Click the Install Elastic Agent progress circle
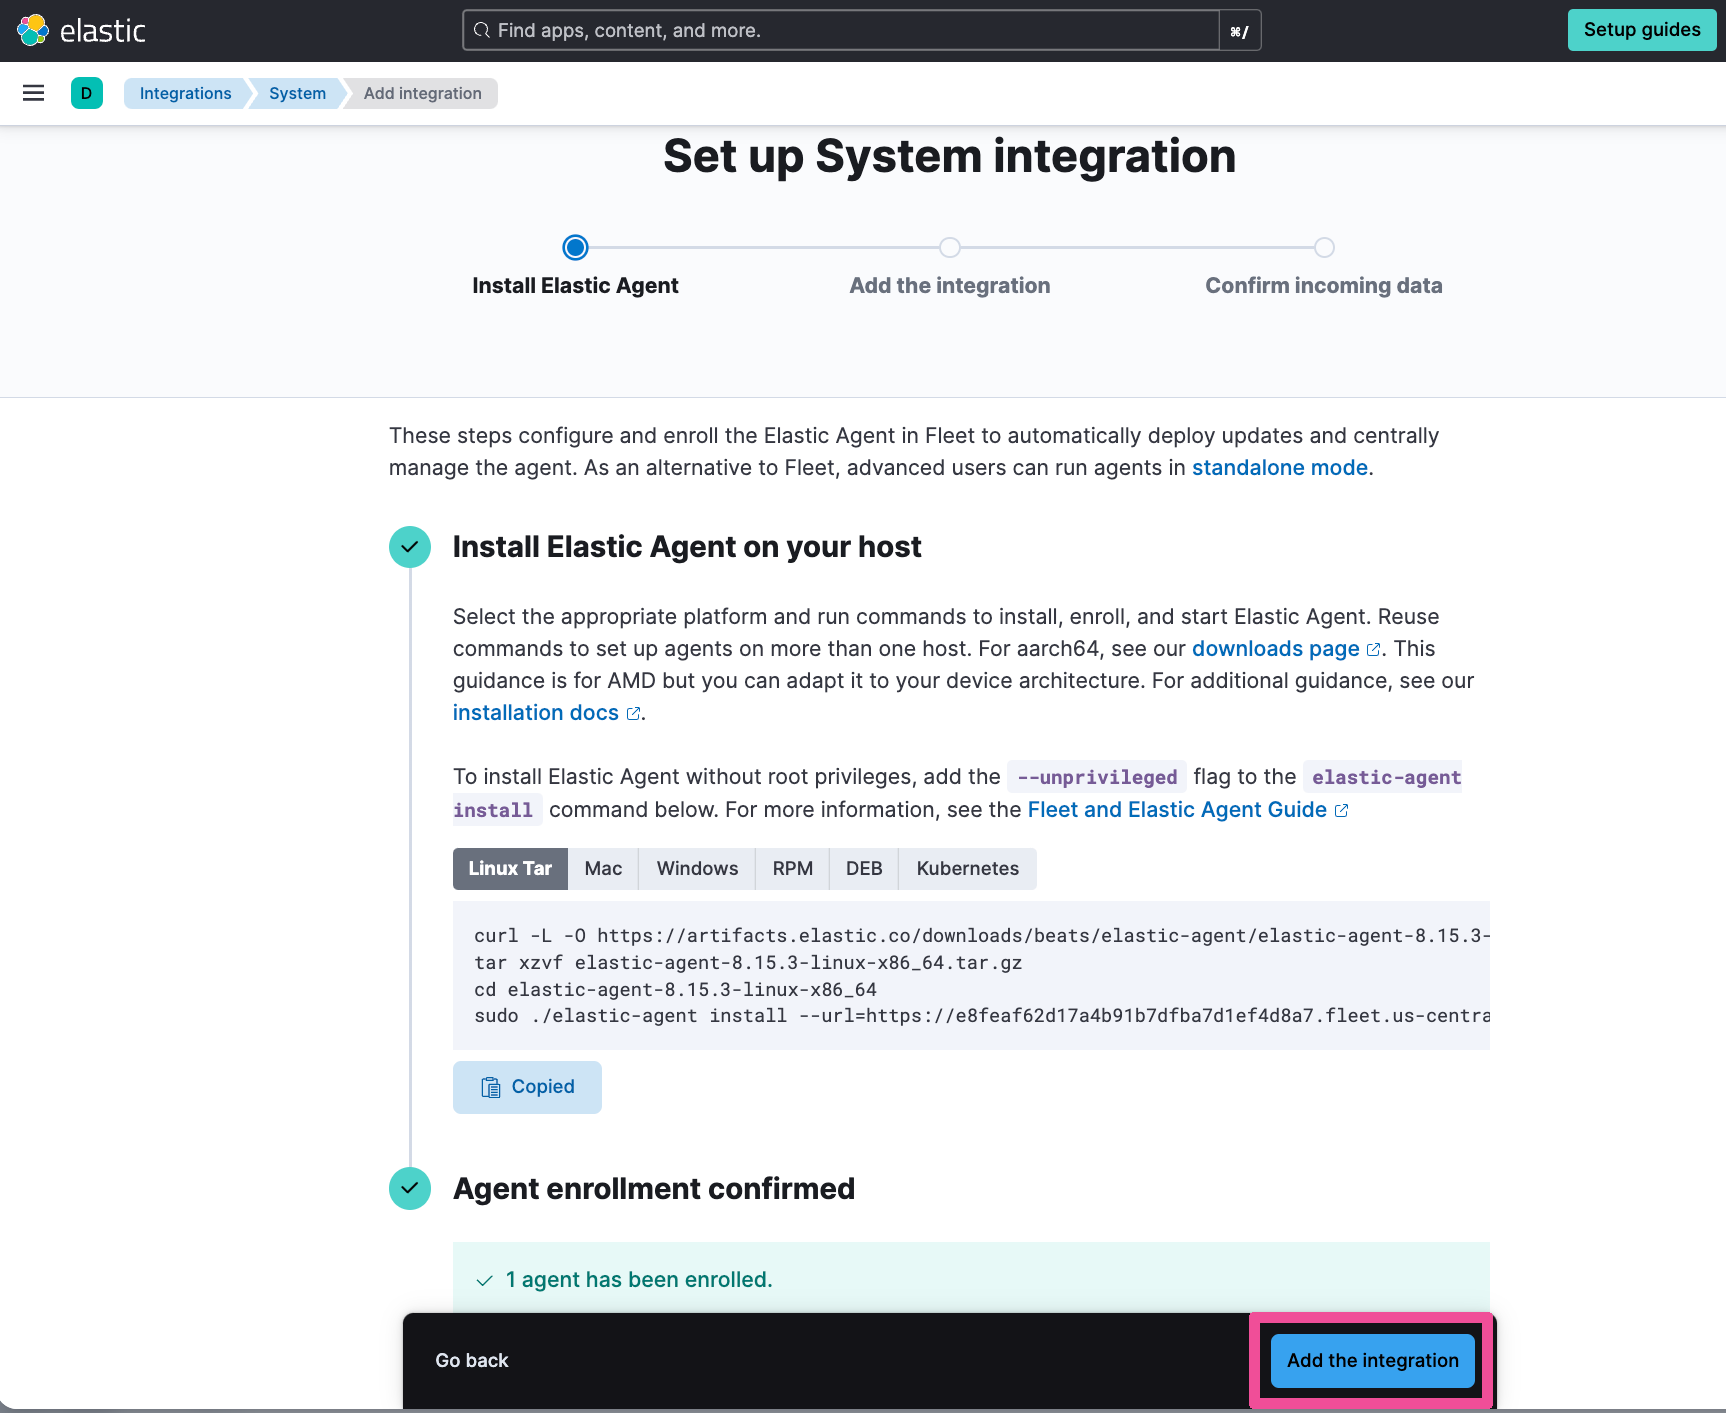1726x1413 pixels. pos(575,247)
